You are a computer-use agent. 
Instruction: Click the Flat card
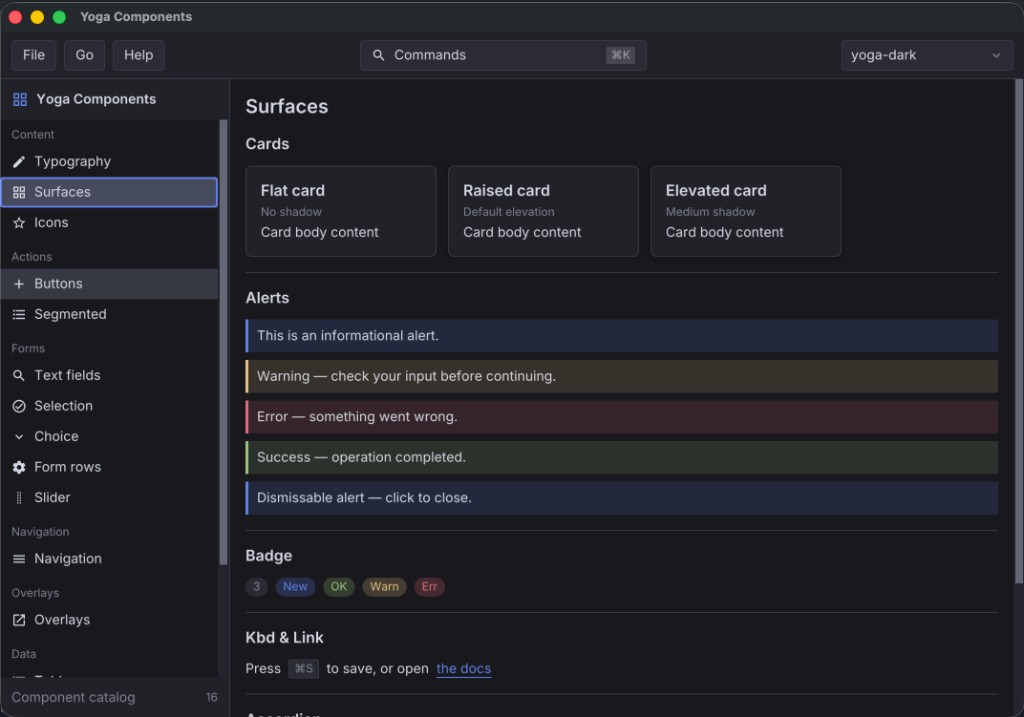(341, 211)
